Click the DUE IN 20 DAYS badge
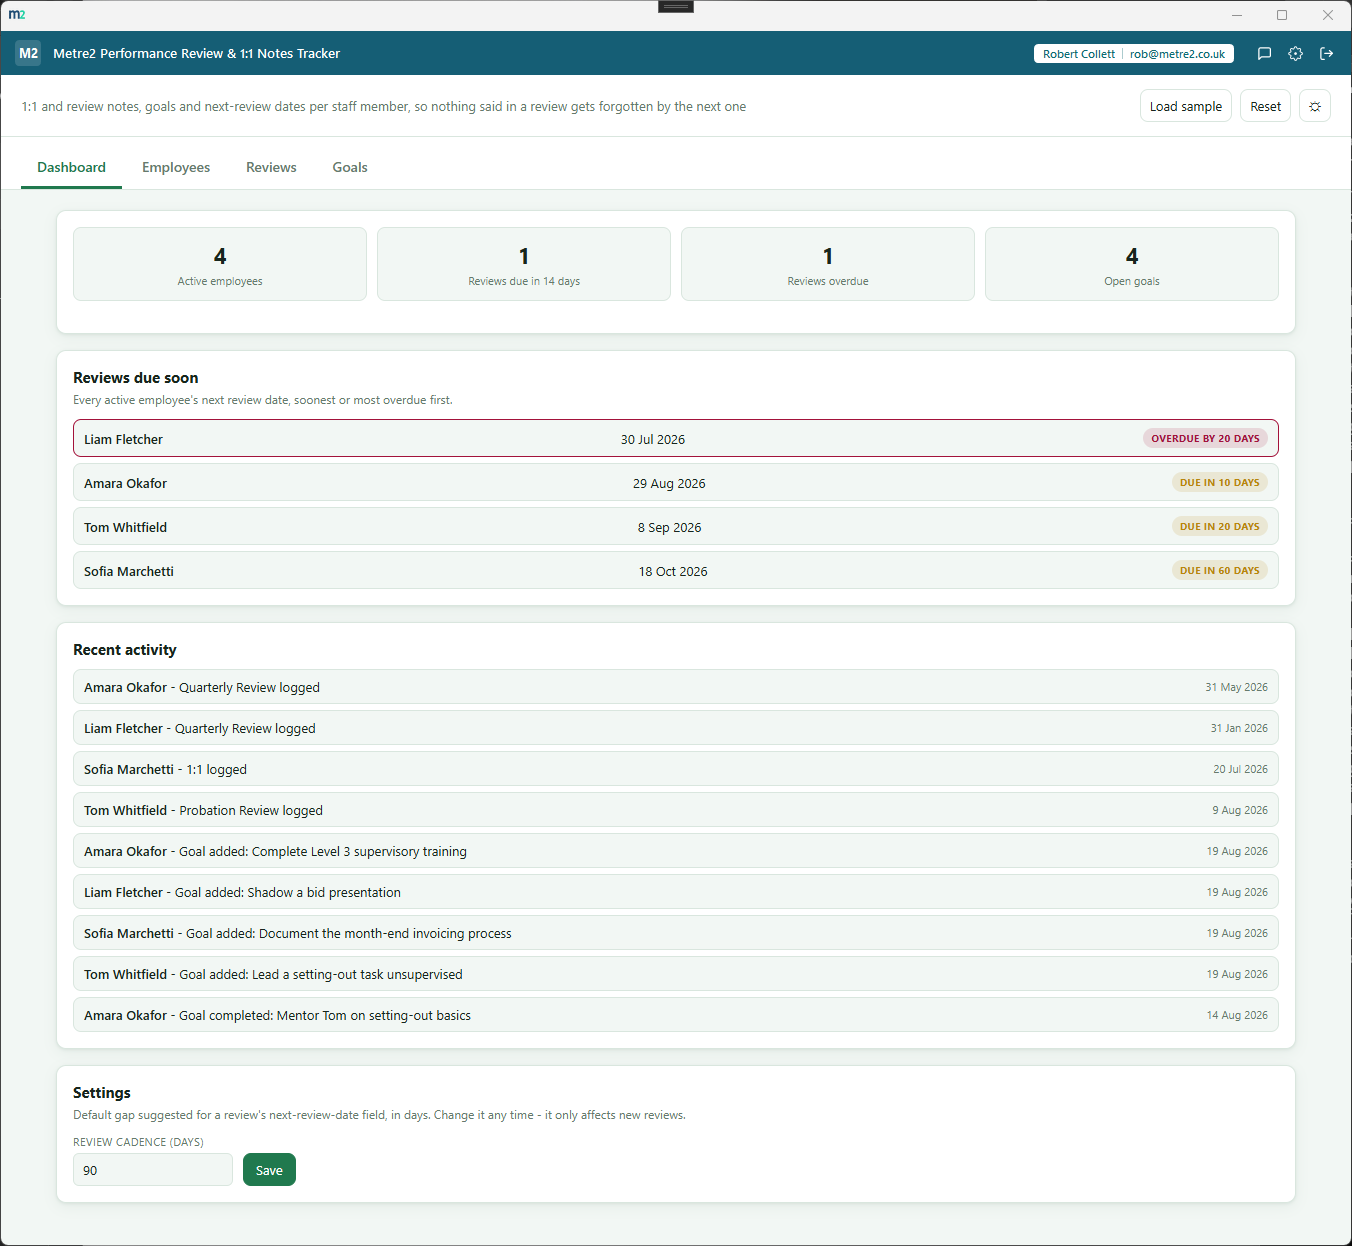 (x=1219, y=526)
